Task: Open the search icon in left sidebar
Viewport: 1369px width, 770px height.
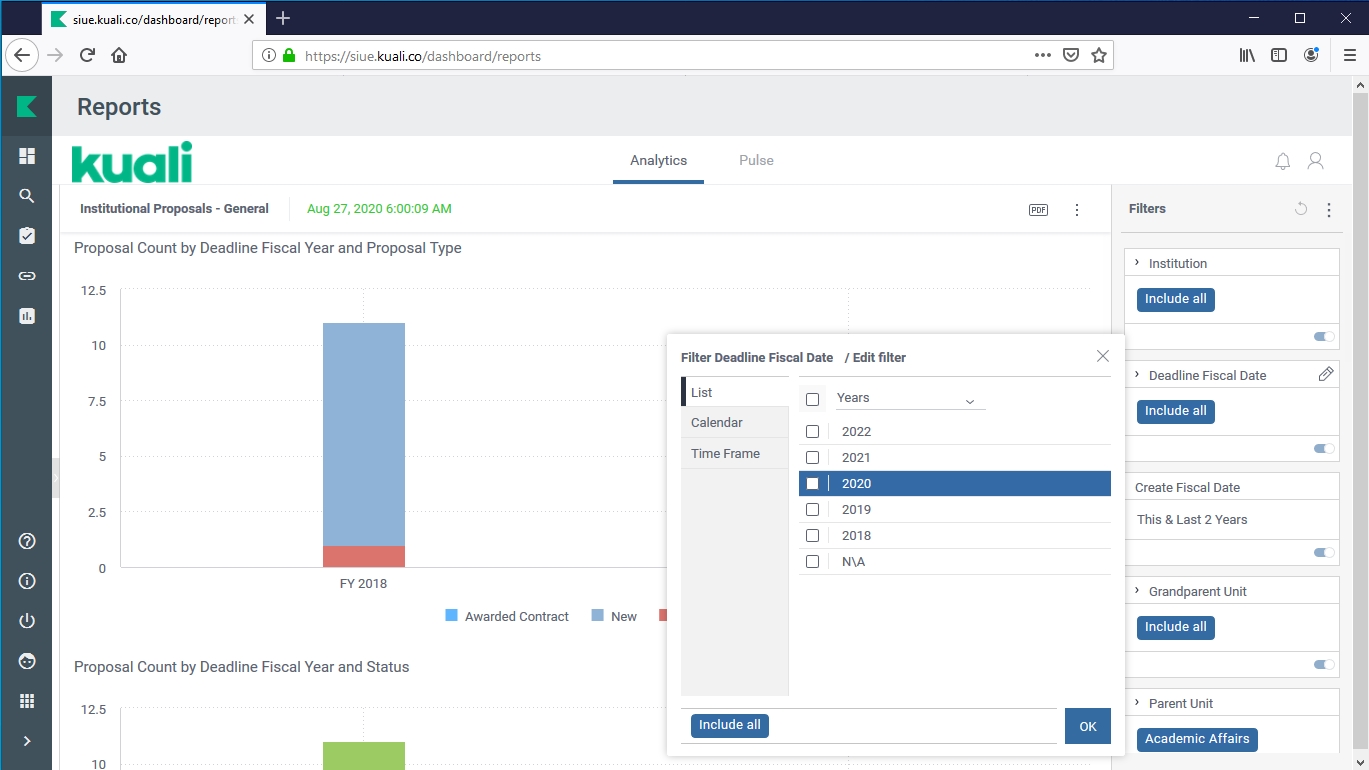Action: coord(27,196)
